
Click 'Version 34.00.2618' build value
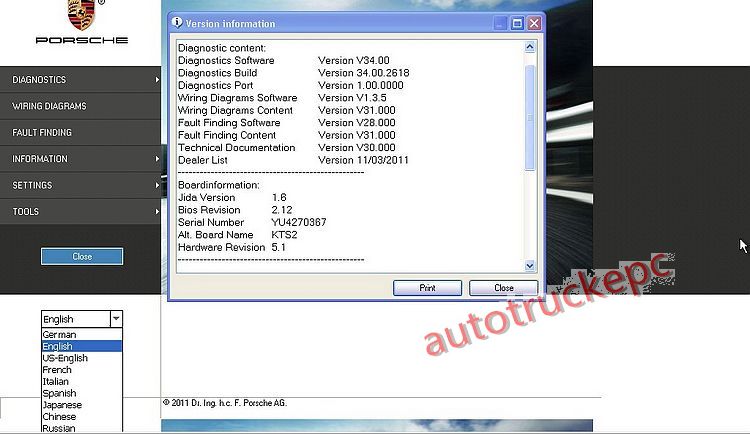coord(364,73)
